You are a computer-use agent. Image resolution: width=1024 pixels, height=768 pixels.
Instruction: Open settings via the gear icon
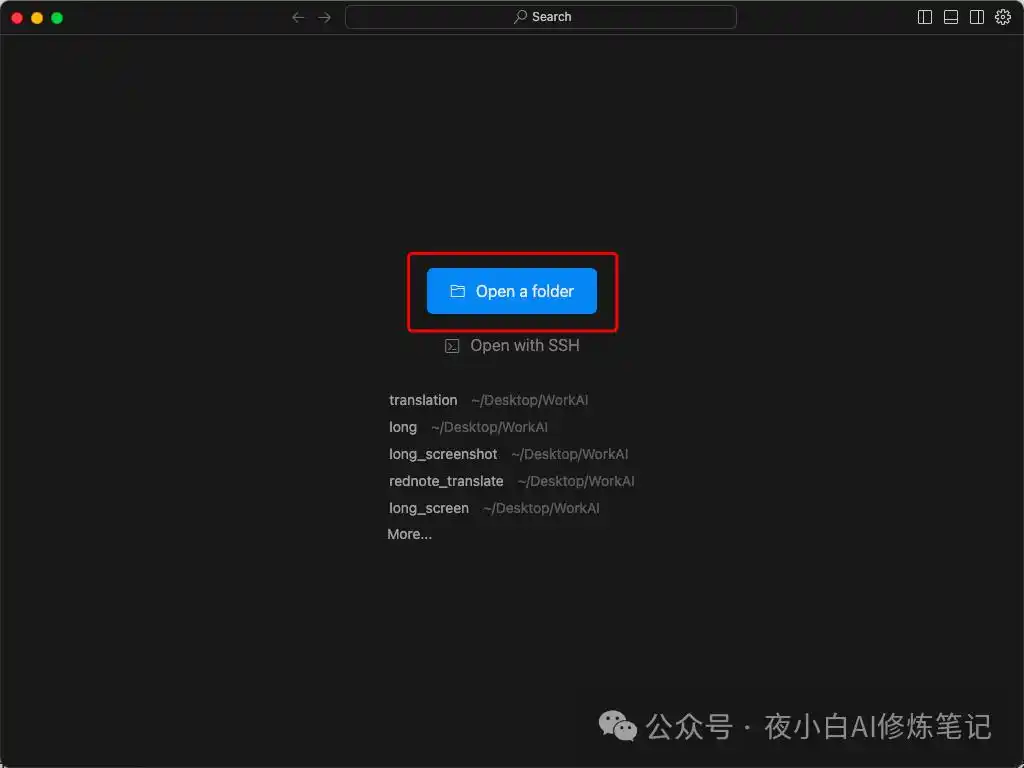1002,16
